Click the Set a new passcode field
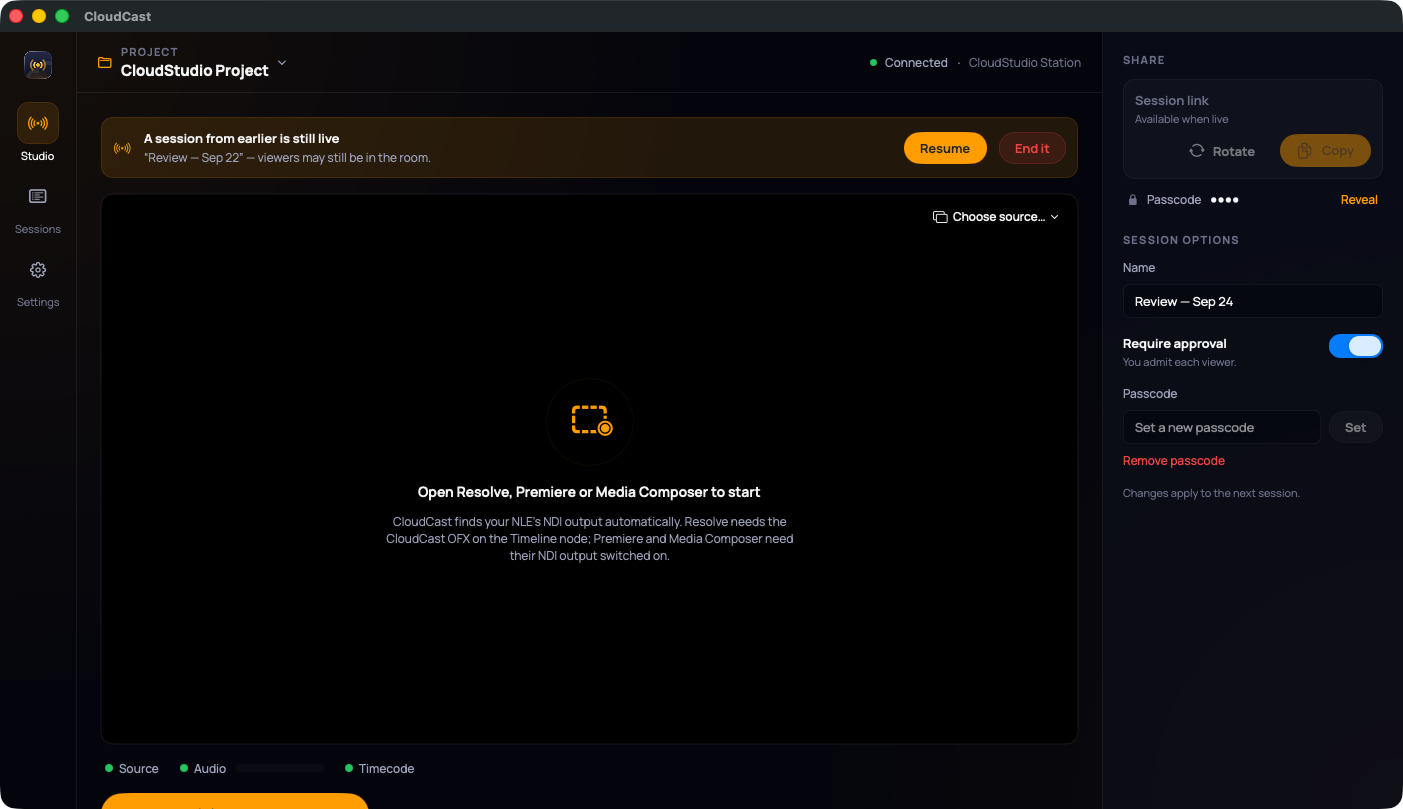Image resolution: width=1403 pixels, height=809 pixels. point(1222,427)
